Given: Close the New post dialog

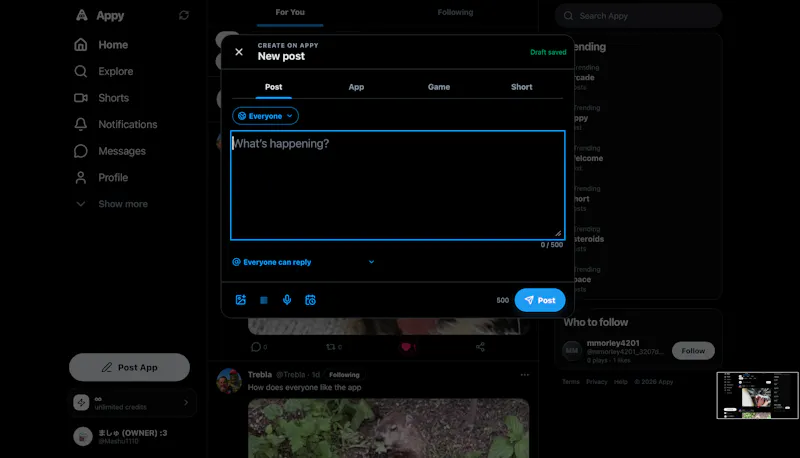Looking at the screenshot, I should tap(239, 52).
